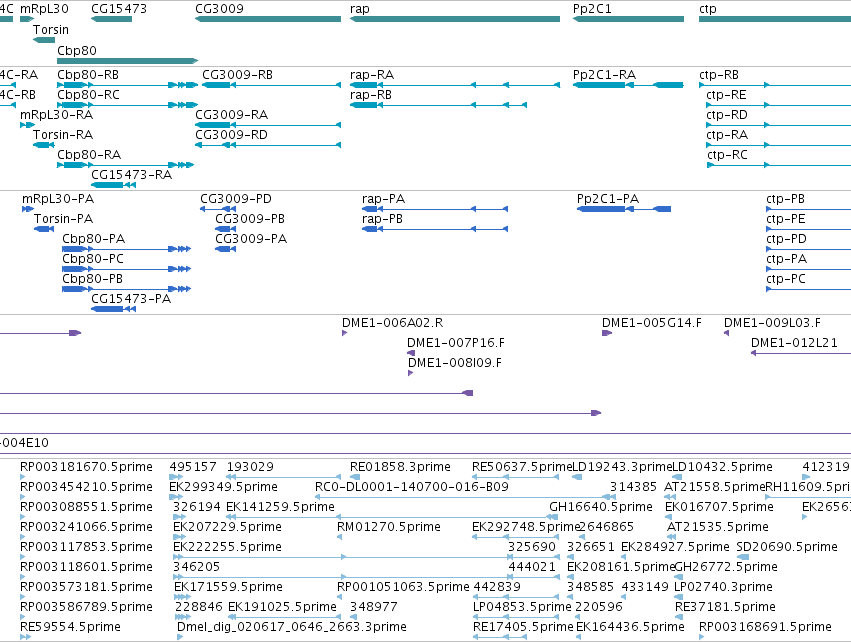Select transcript CG3009-RA label
This screenshot has height=642, width=851.
pos(232,115)
